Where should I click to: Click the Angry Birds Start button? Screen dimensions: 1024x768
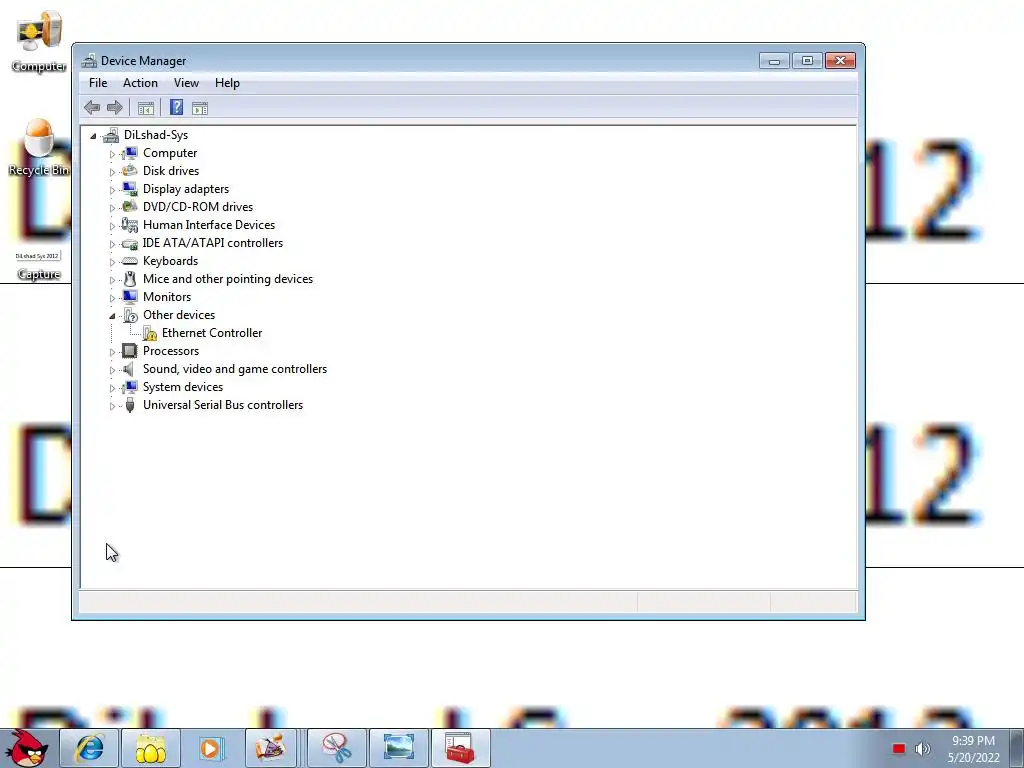click(x=27, y=748)
